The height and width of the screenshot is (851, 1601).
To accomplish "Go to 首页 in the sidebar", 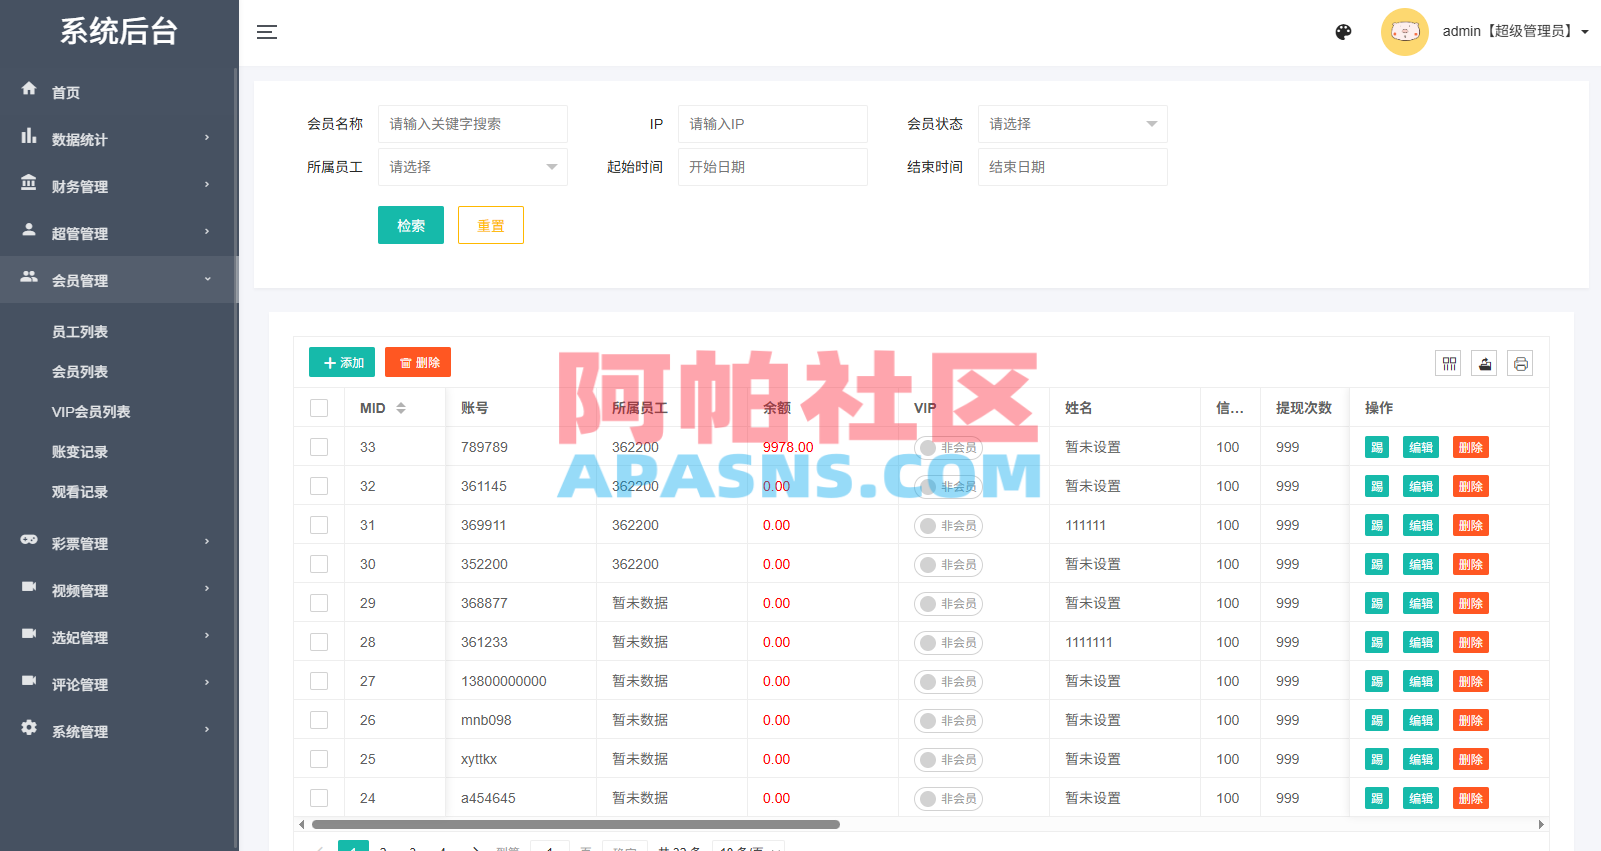I will (x=119, y=92).
